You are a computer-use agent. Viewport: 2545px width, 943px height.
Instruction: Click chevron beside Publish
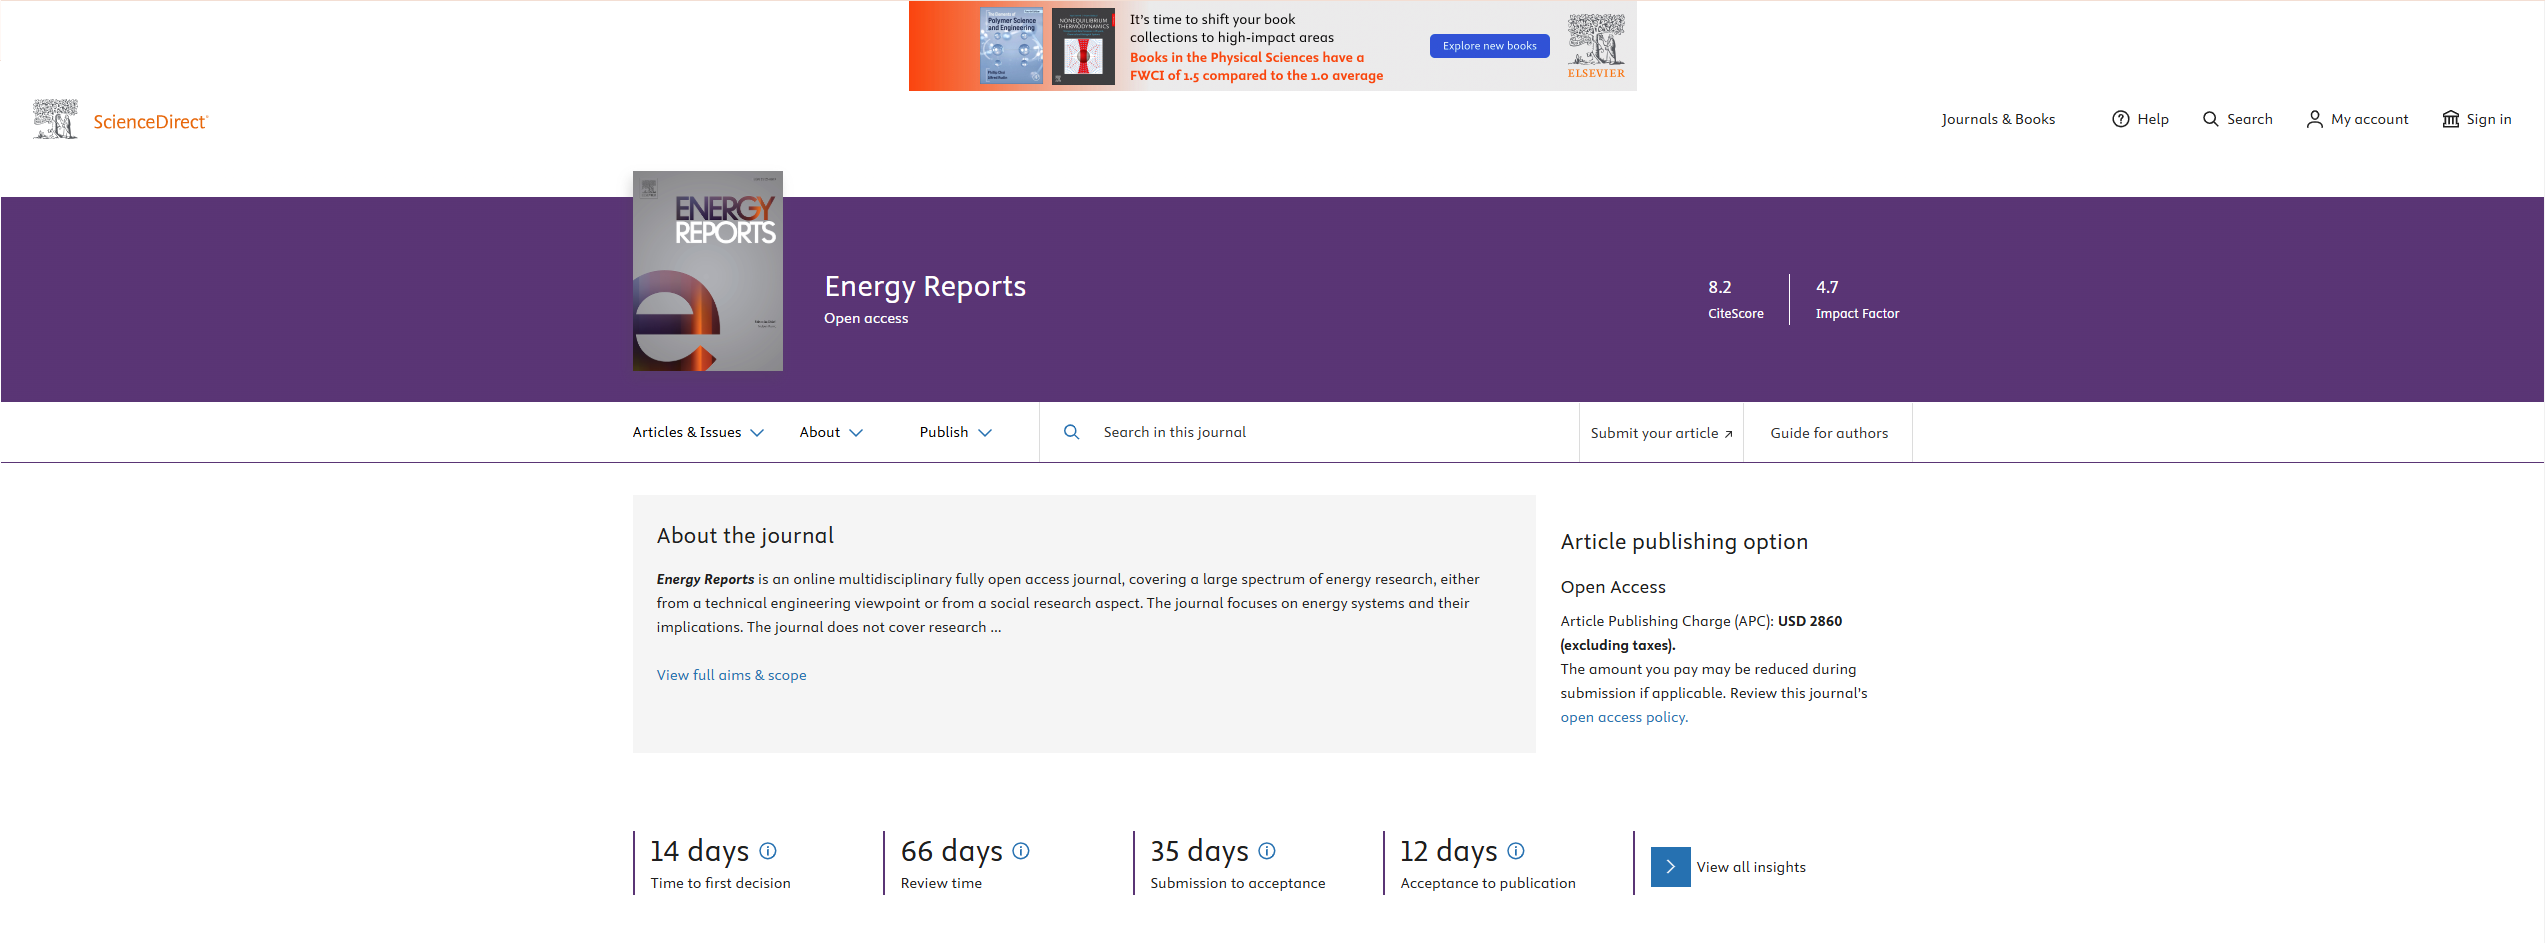(x=985, y=433)
